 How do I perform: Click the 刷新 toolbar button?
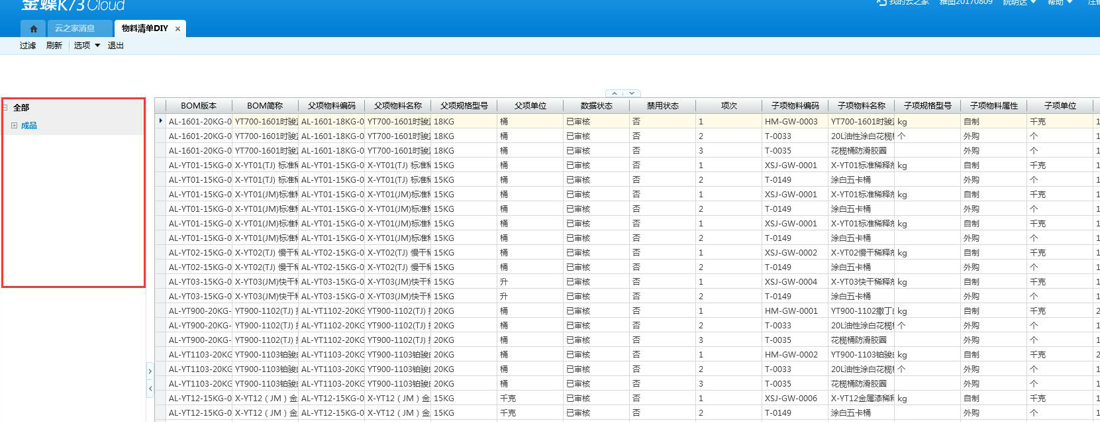(54, 46)
